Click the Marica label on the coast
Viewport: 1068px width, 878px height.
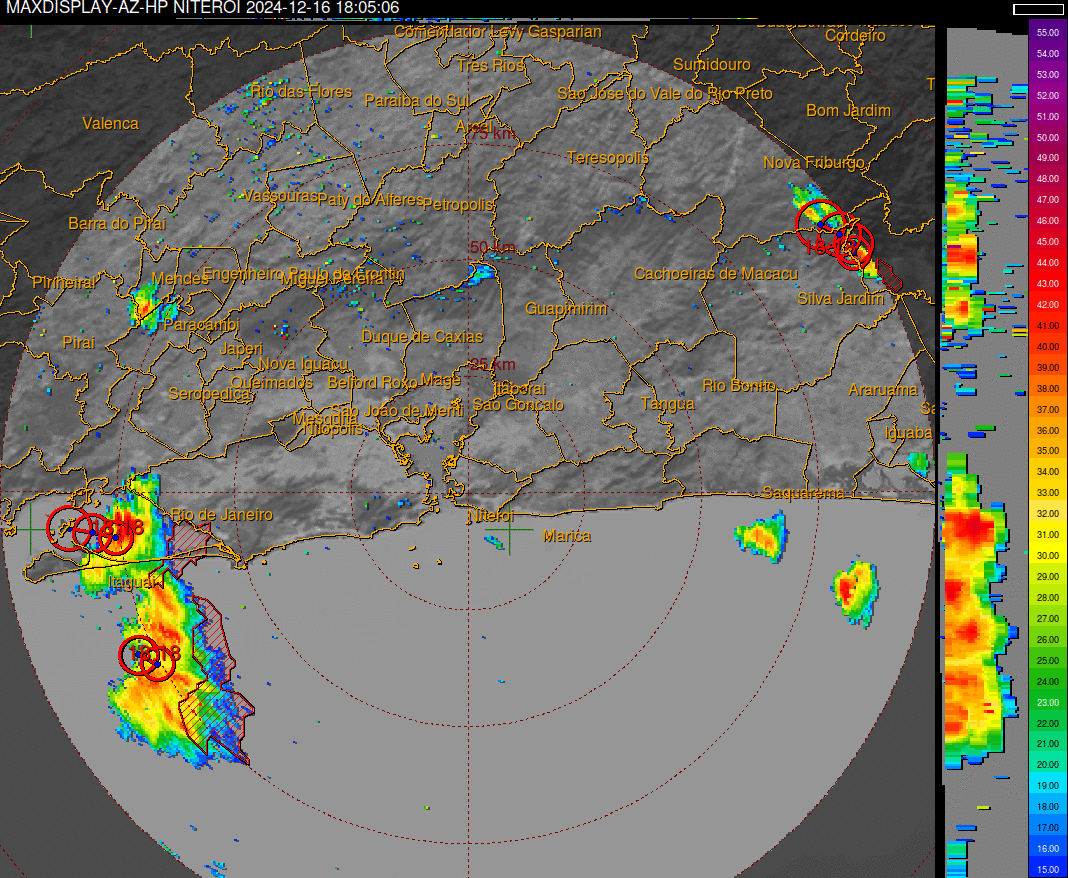pos(566,536)
